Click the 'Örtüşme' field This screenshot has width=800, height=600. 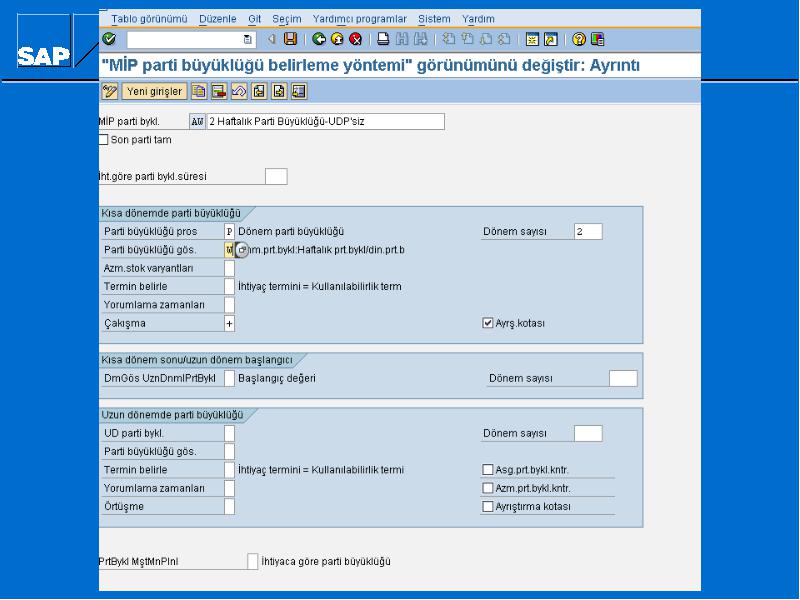(230, 507)
